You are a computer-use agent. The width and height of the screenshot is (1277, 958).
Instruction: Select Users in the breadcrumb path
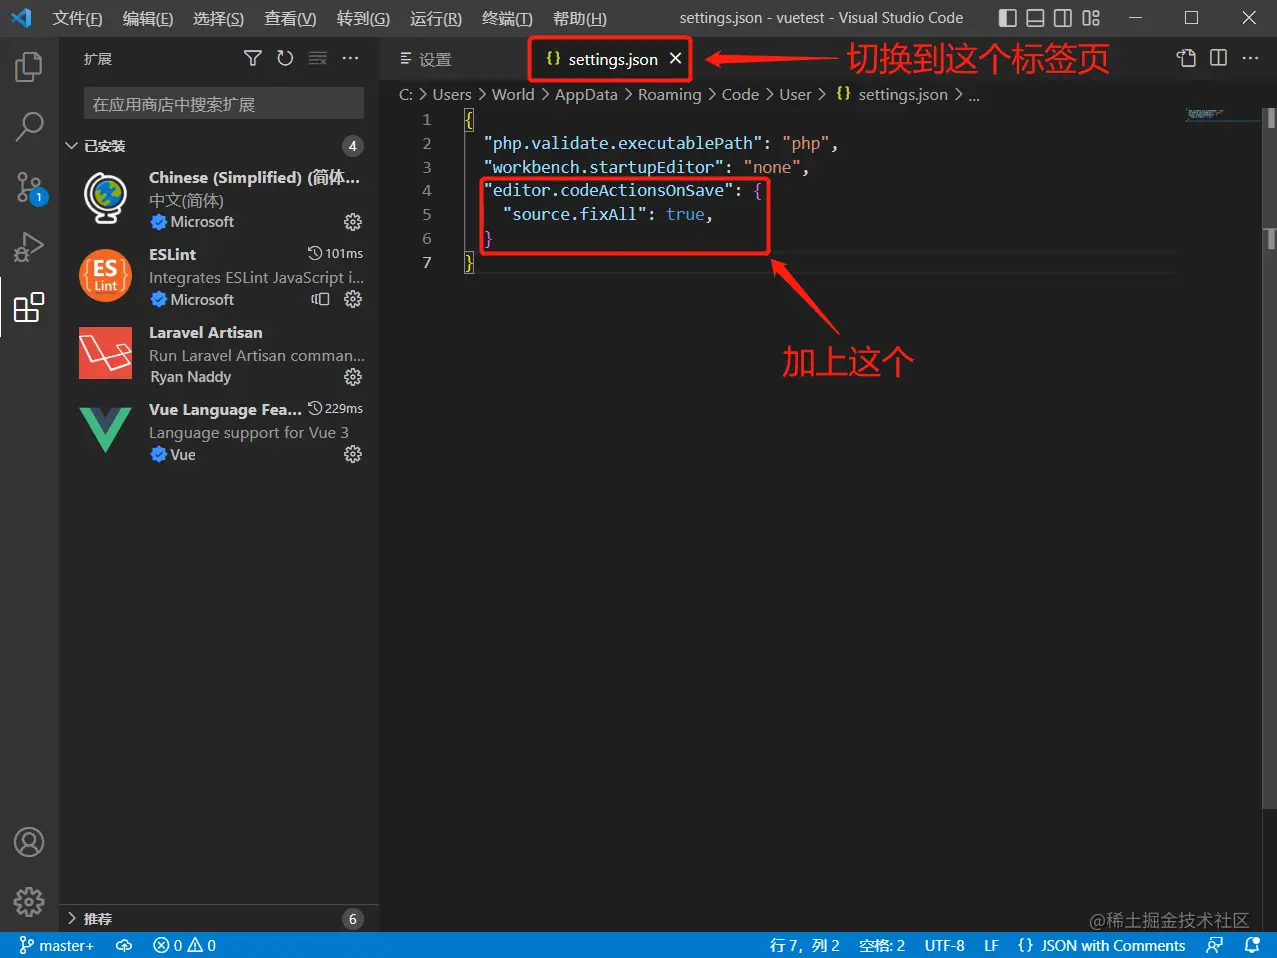pos(452,94)
